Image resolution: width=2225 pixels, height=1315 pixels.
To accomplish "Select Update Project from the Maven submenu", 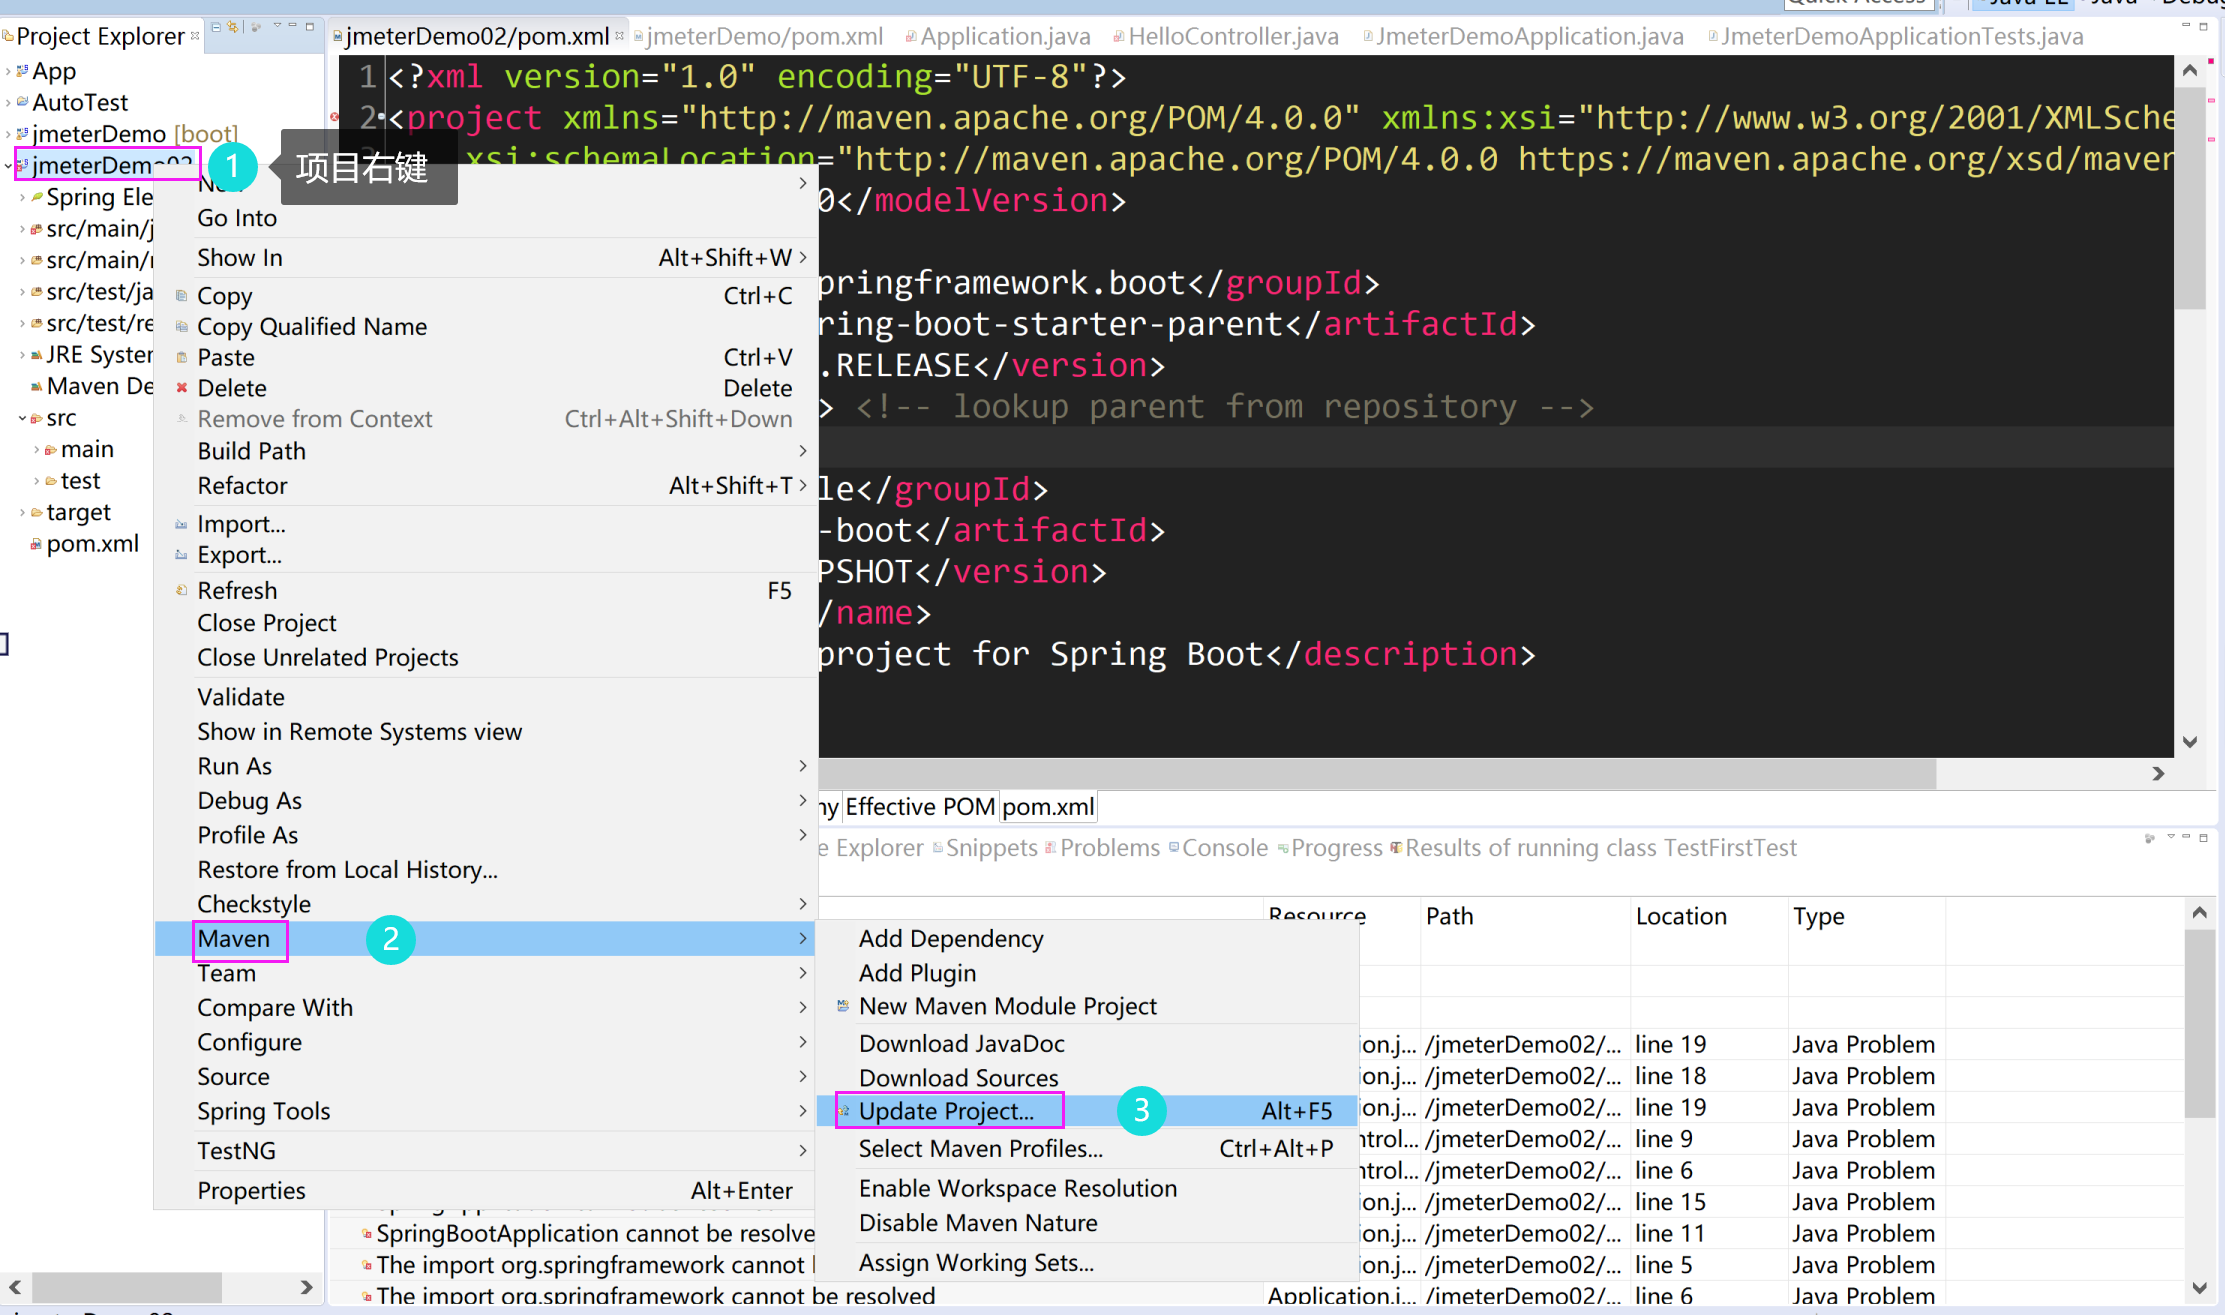I will coord(946,1110).
